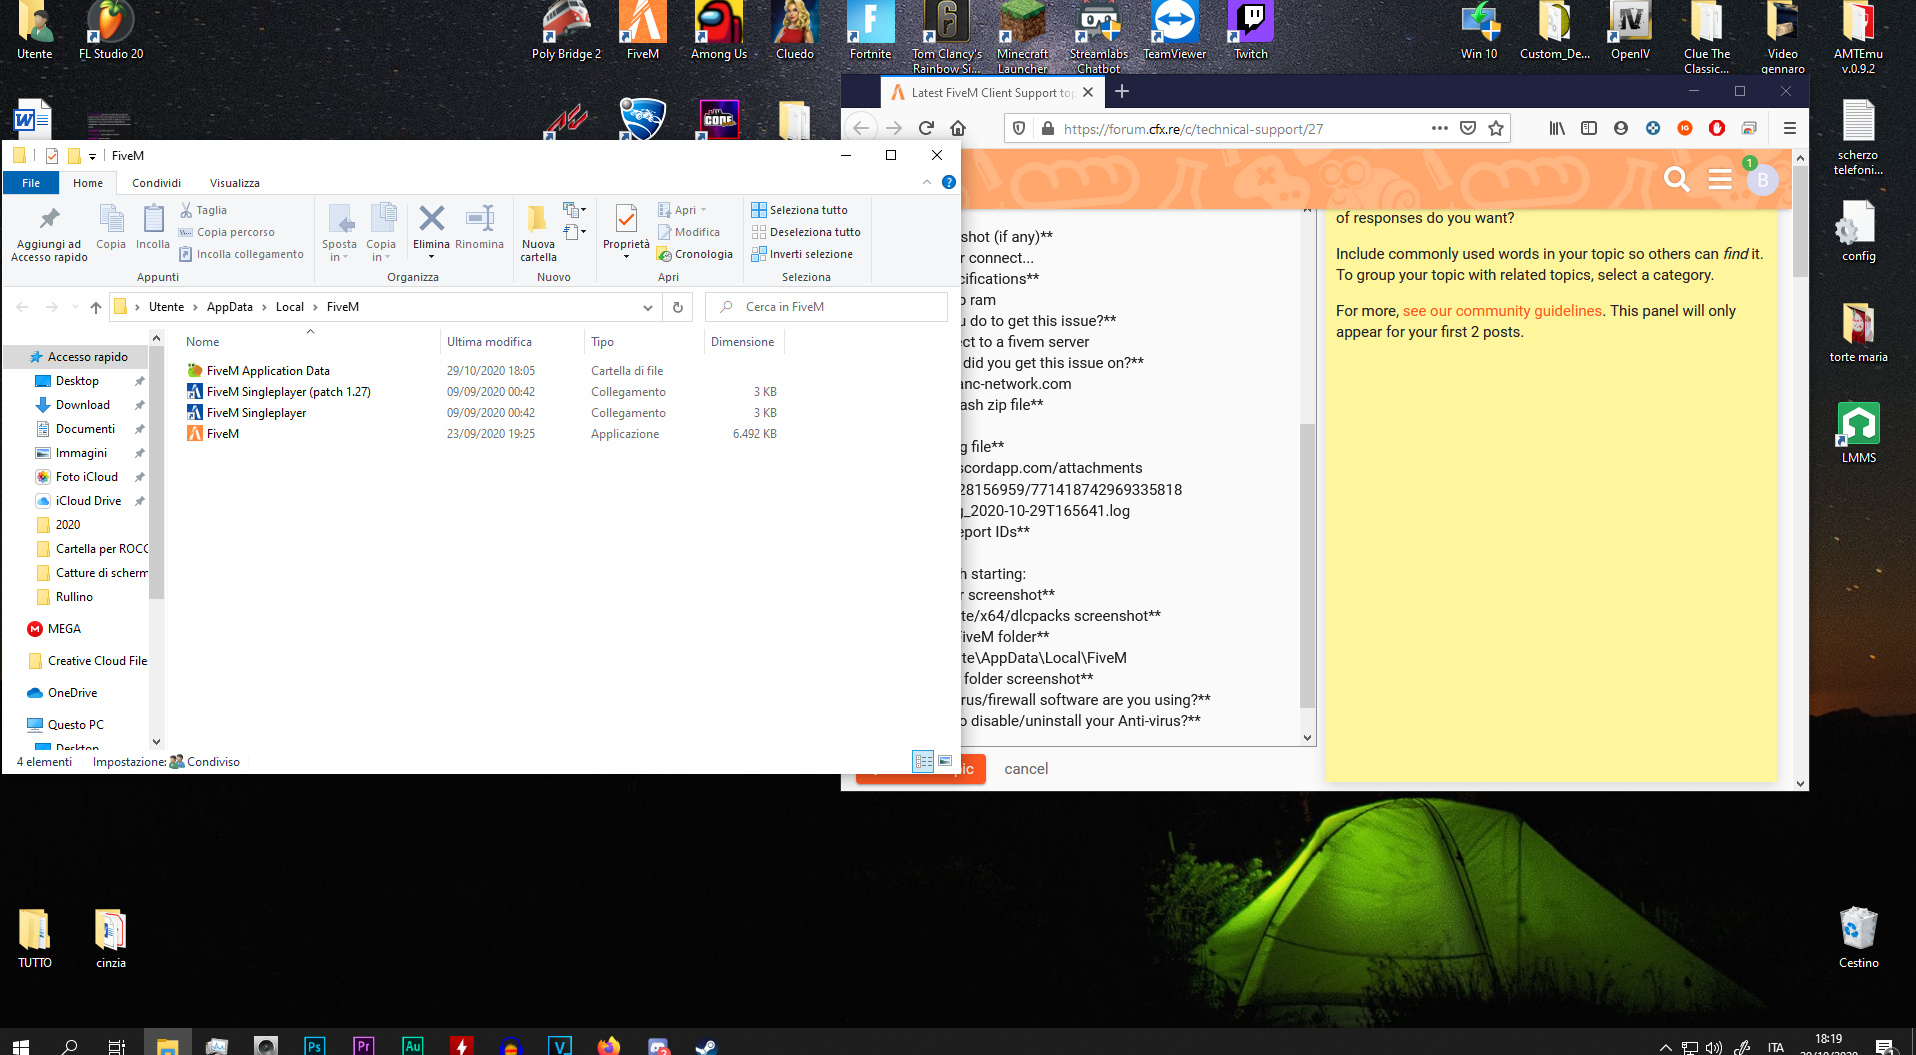Click the Firefox home button
Viewport: 1916px width, 1055px height.
pos(958,128)
